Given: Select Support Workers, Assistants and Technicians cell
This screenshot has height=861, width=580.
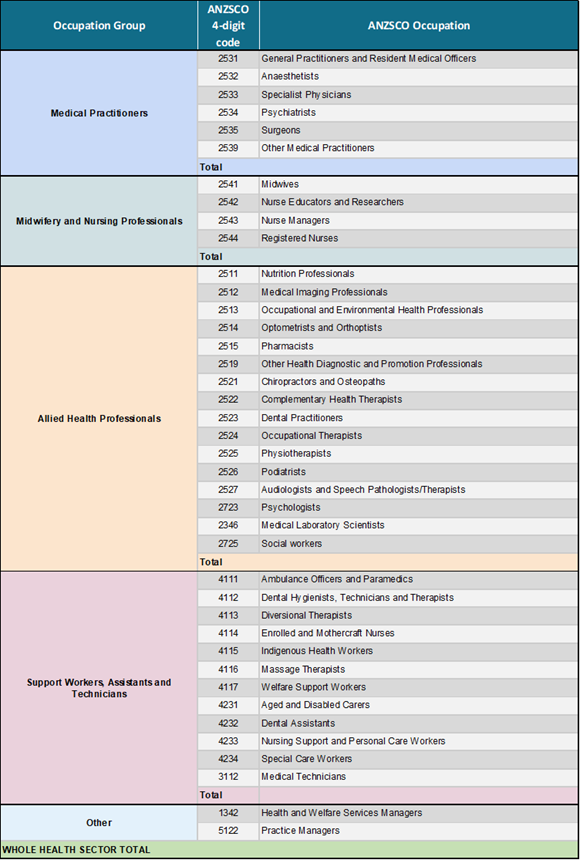Looking at the screenshot, I should point(99,688).
